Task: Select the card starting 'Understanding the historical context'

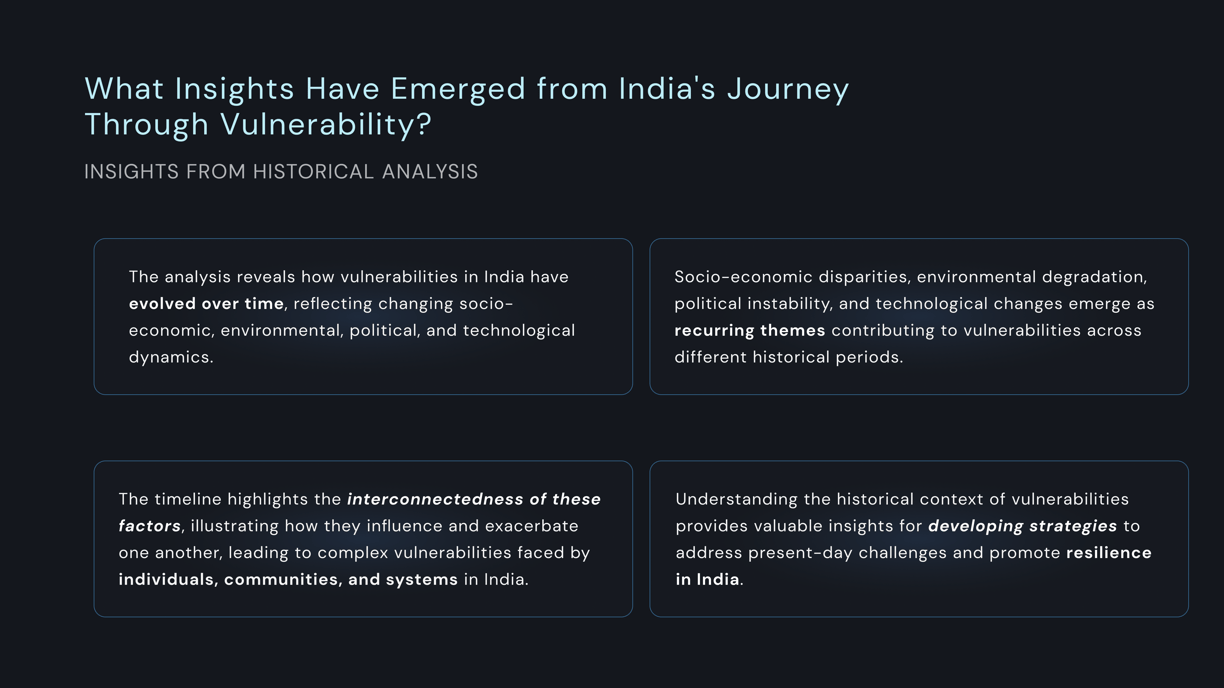Action: tap(919, 539)
